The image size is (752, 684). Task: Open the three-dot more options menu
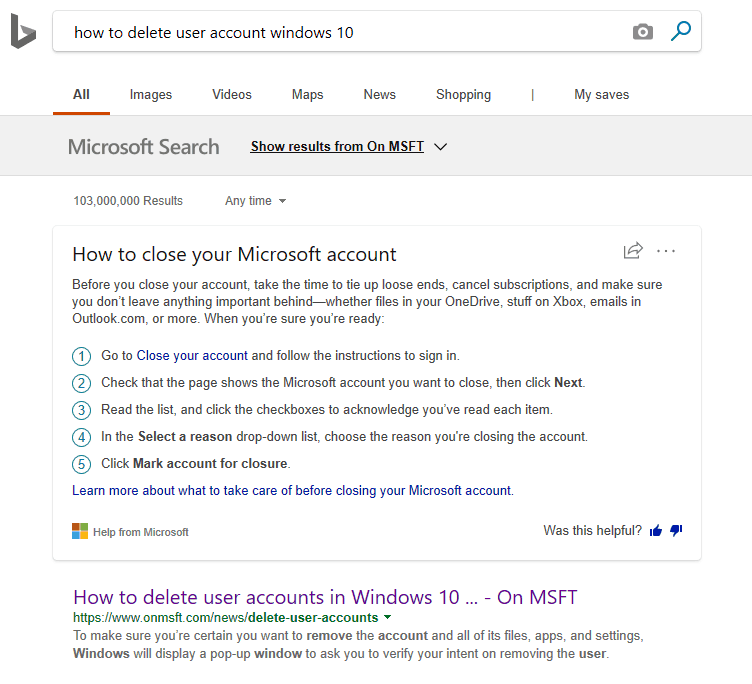pyautogui.click(x=667, y=251)
